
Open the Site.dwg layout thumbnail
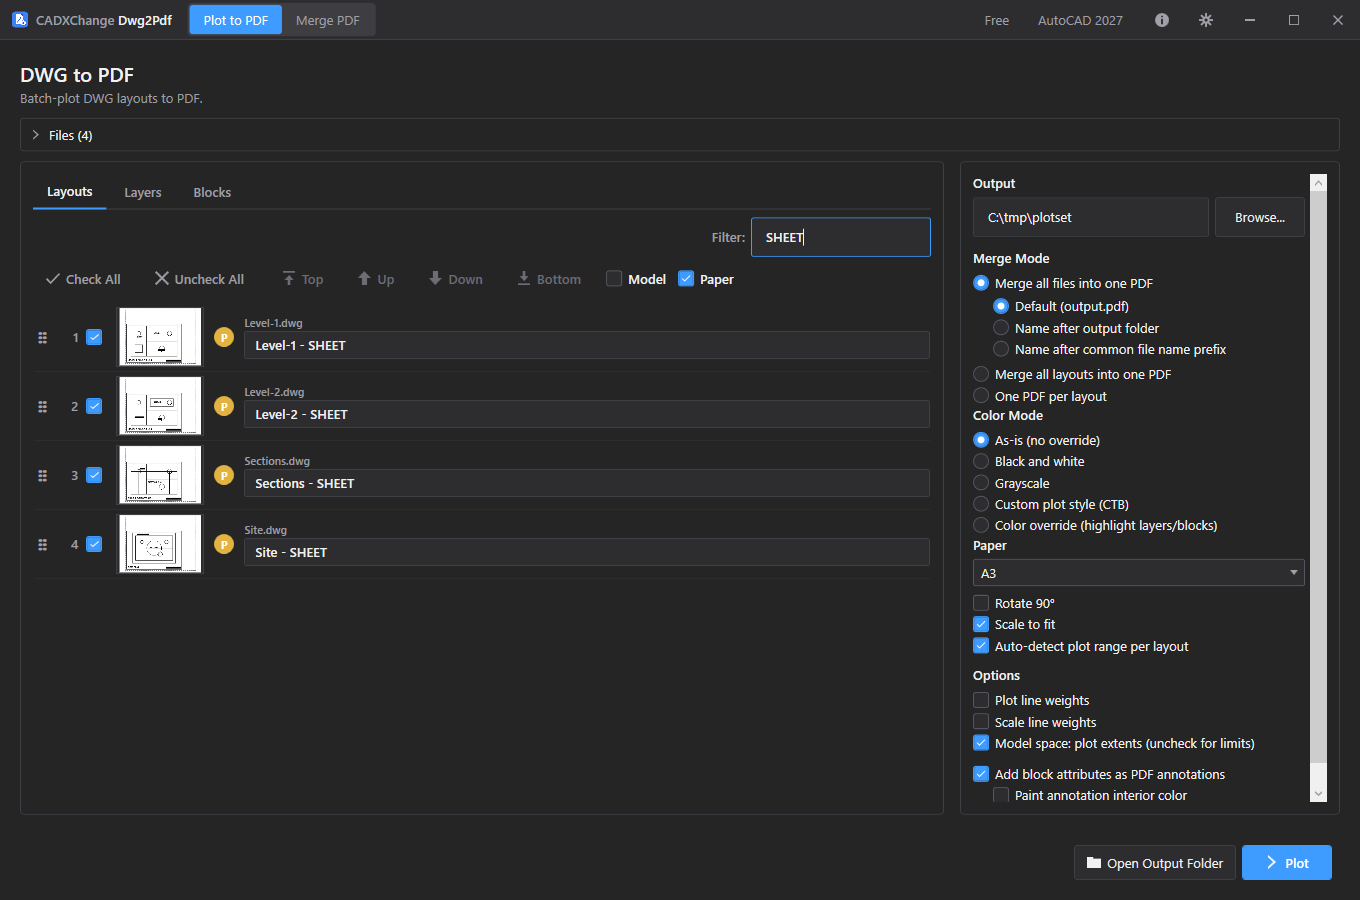[x=160, y=544]
